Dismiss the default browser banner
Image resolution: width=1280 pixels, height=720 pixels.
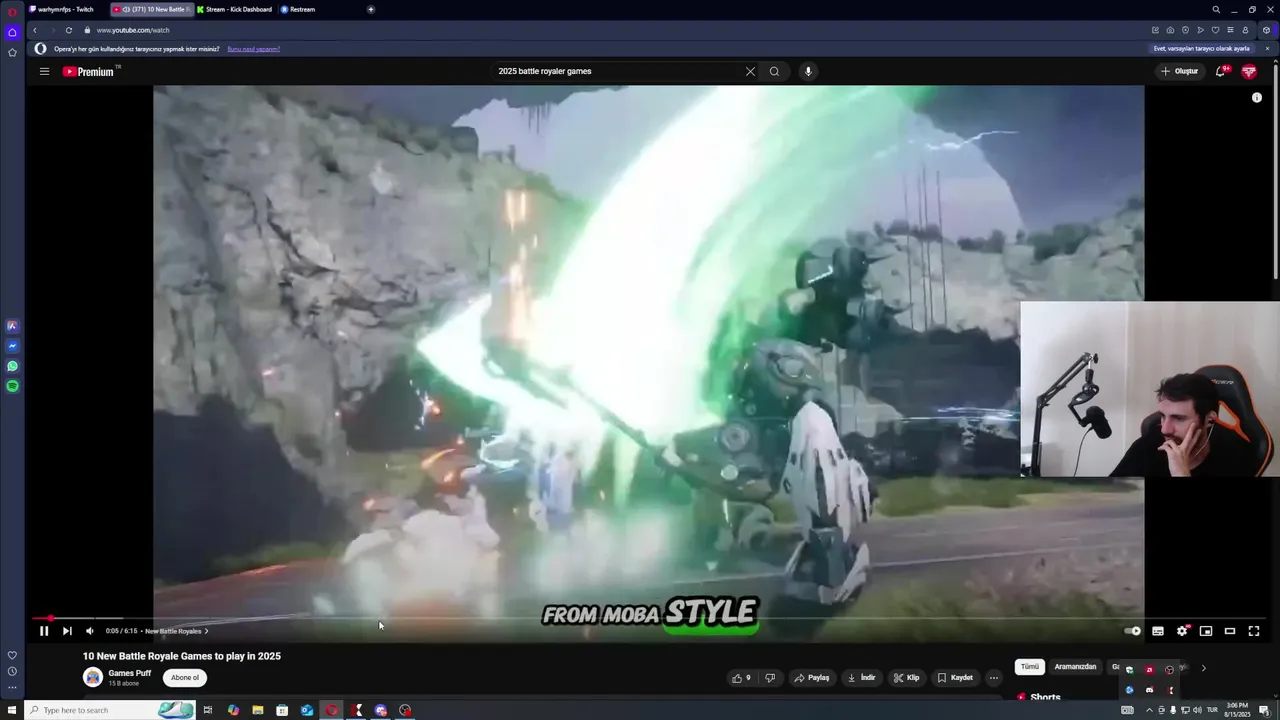tap(1267, 49)
